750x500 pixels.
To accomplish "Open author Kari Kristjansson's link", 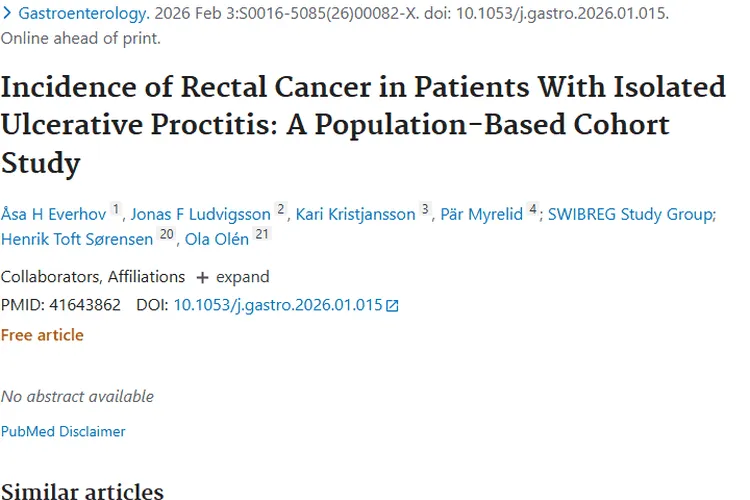I will [356, 215].
